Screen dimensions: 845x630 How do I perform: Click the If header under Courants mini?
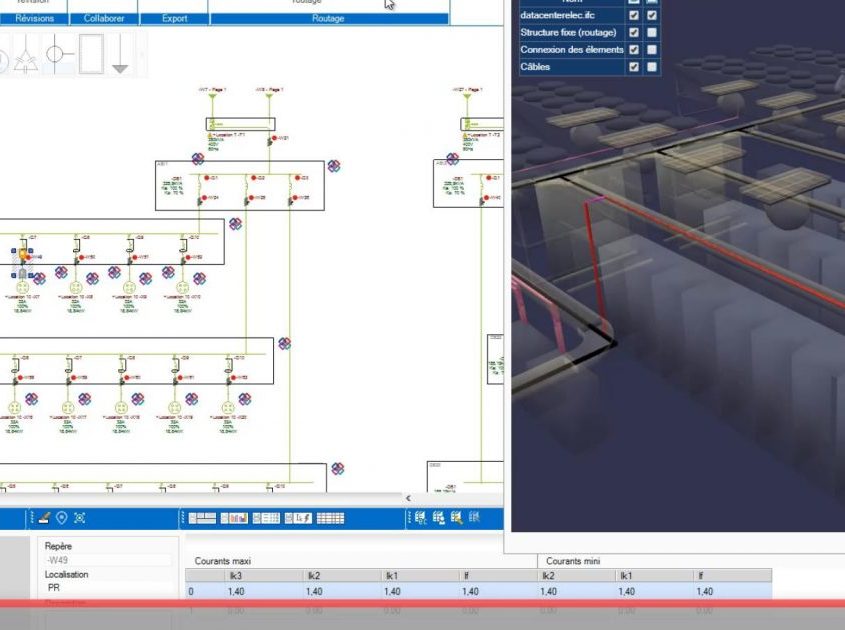click(x=732, y=576)
